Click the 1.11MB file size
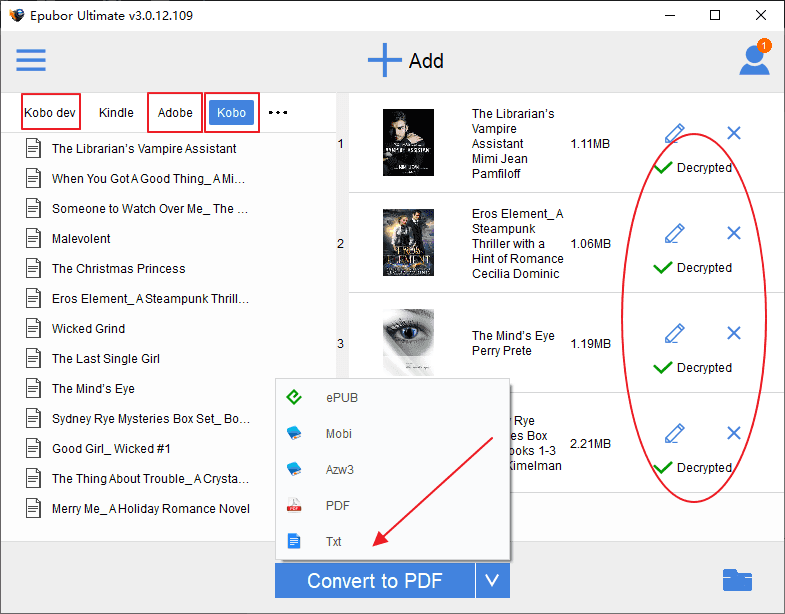Screen dimensions: 785x614 pyautogui.click(x=590, y=144)
